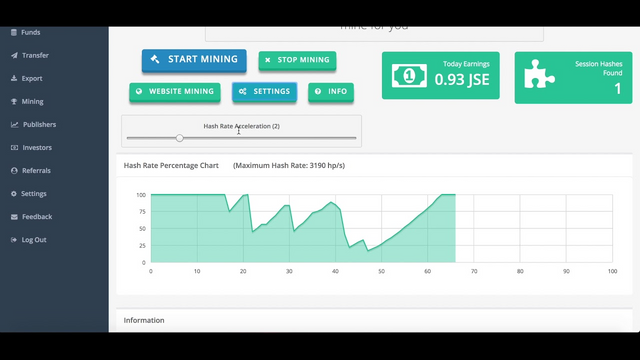Click the hash rate percentage chart area
The width and height of the screenshot is (640, 360).
(382, 228)
